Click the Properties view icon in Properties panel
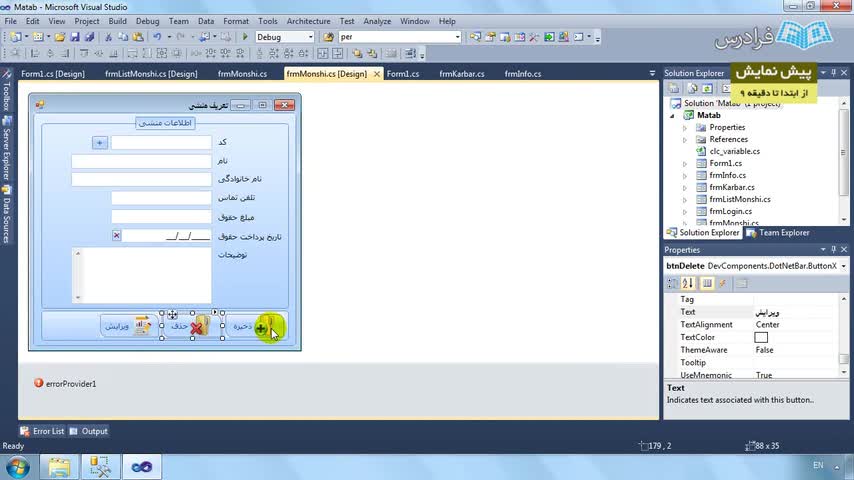 [707, 283]
